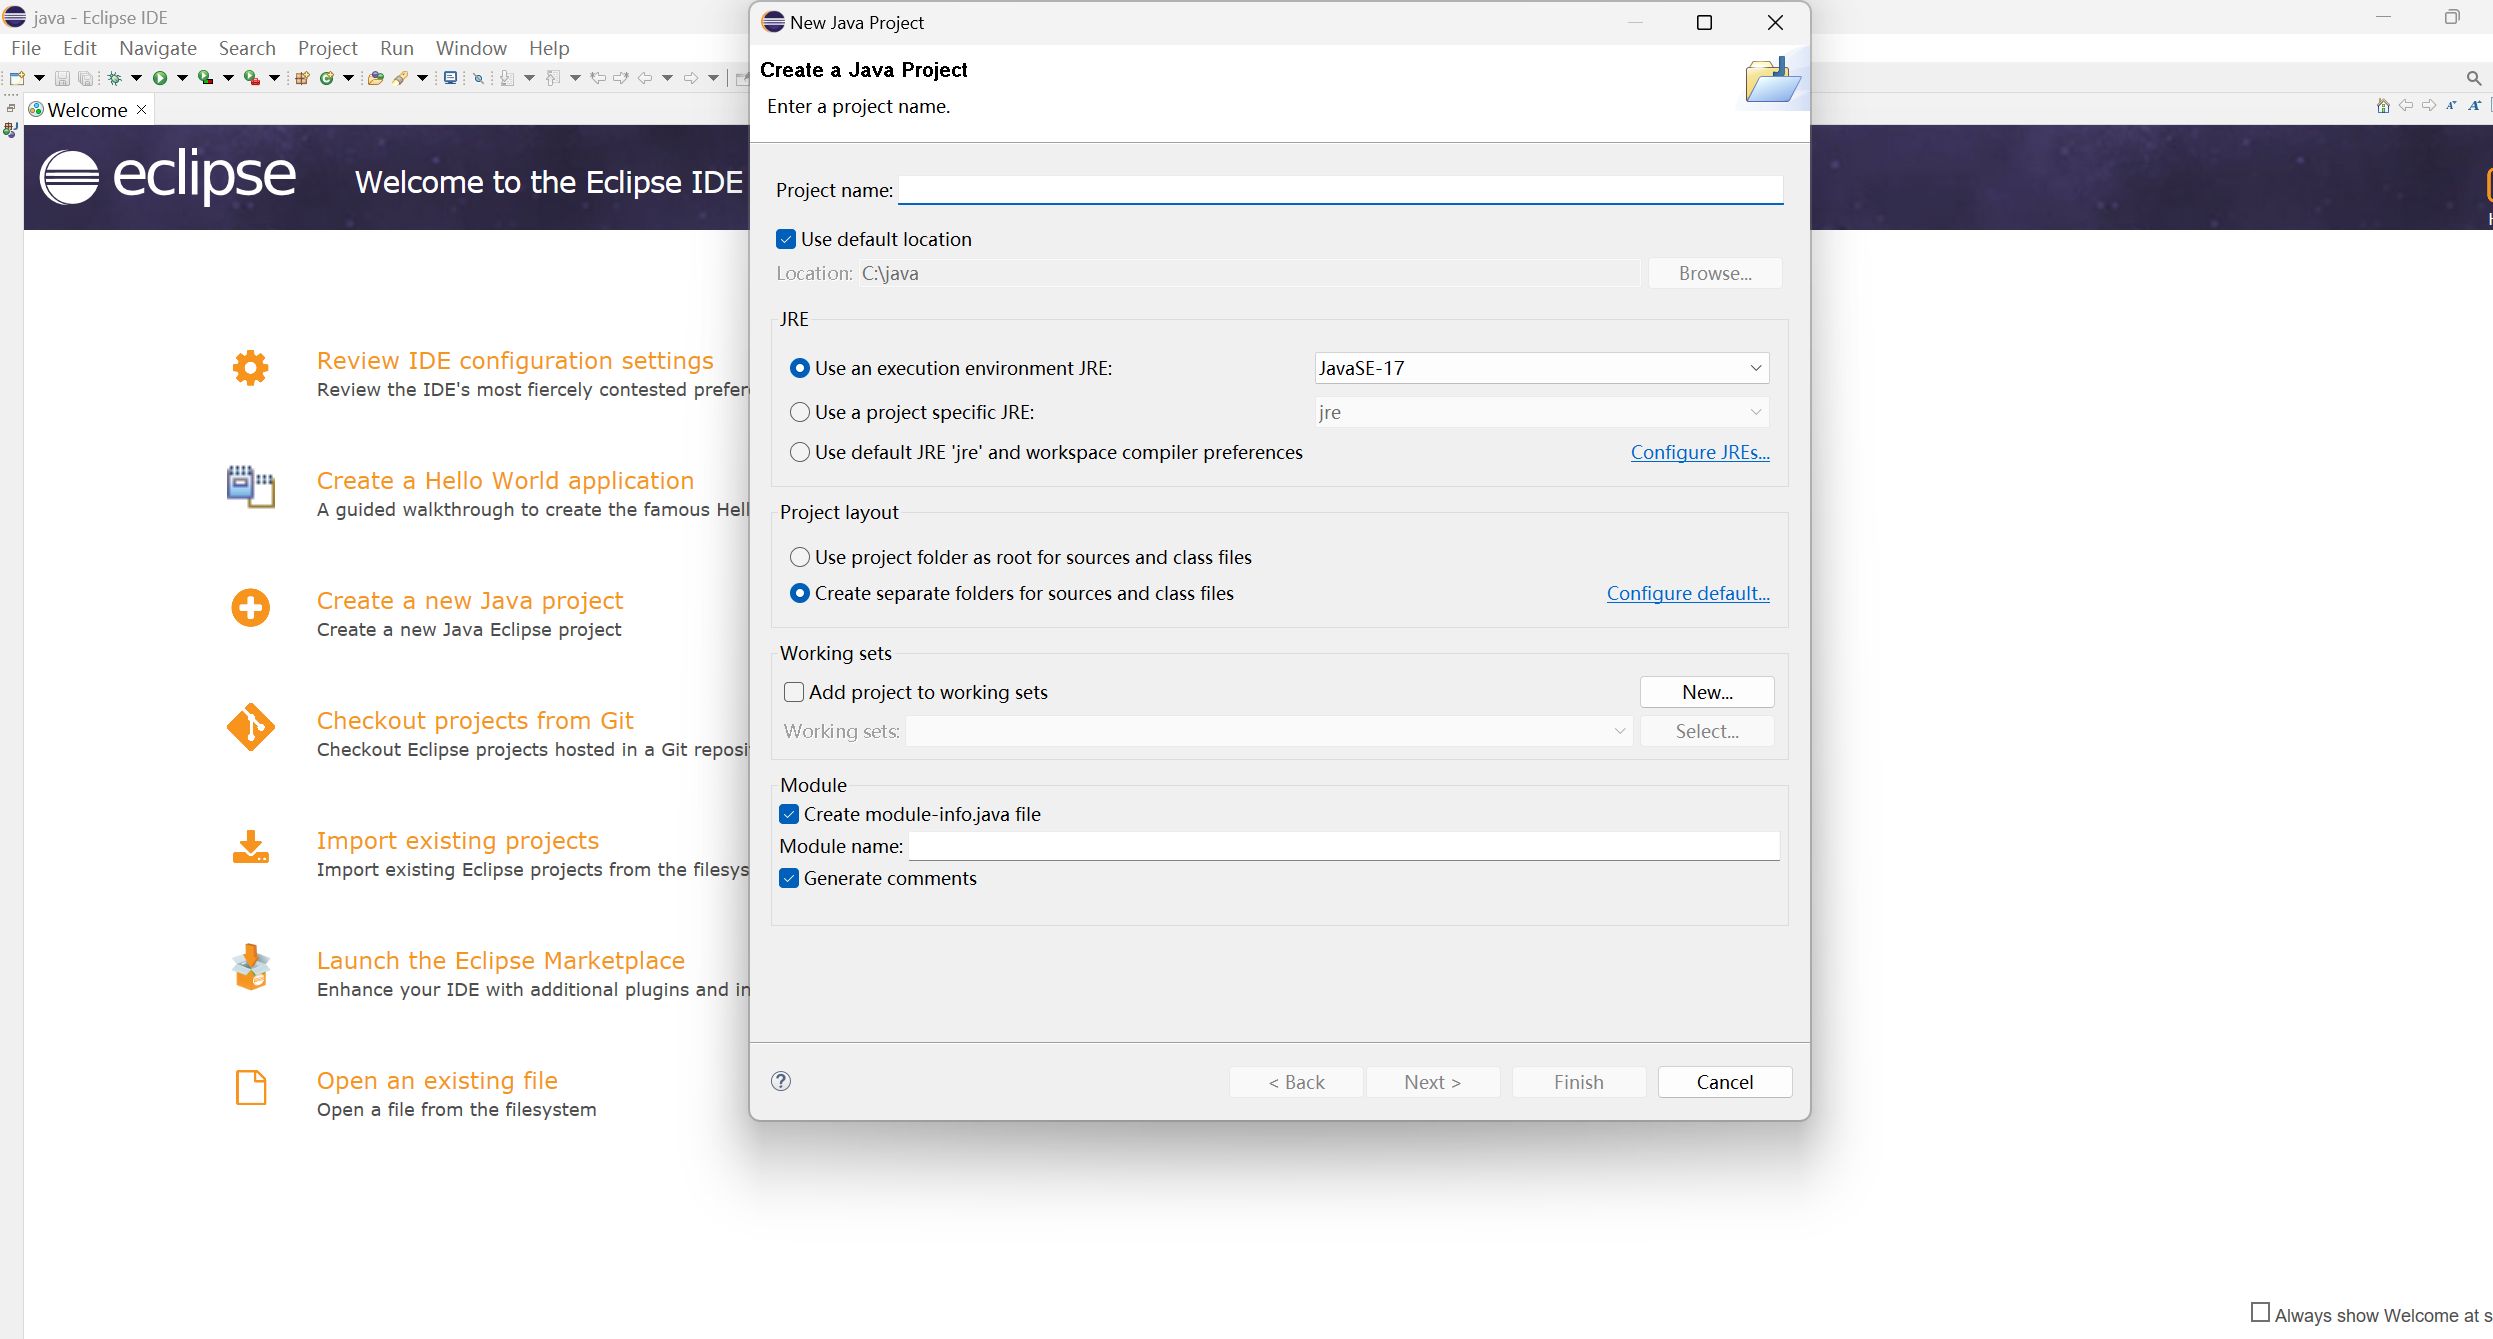Open the Window menu
2493x1339 pixels.
pos(471,48)
